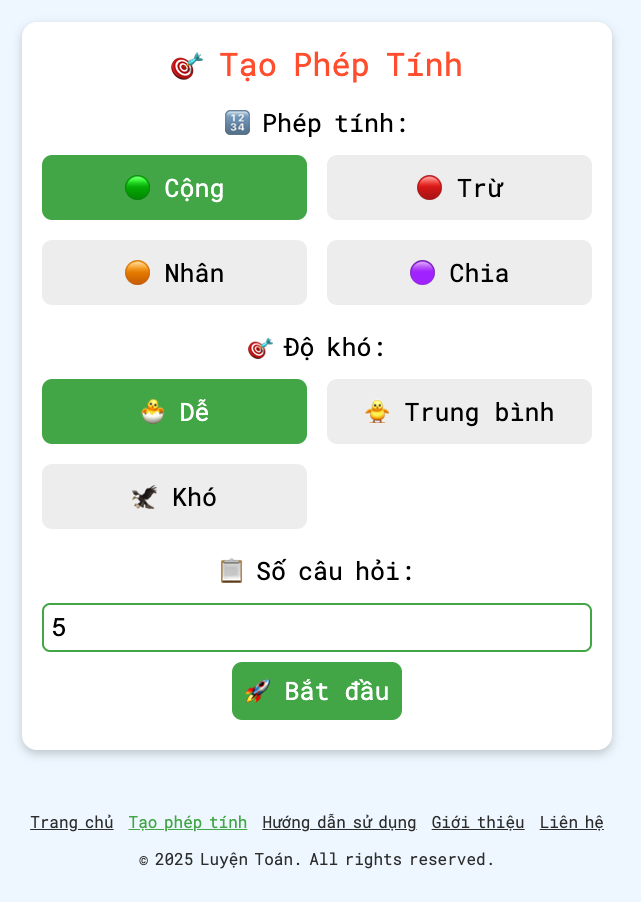Image resolution: width=641 pixels, height=902 pixels.
Task: Open Hướng dẫn sử dụng link
Action: pyautogui.click(x=339, y=823)
